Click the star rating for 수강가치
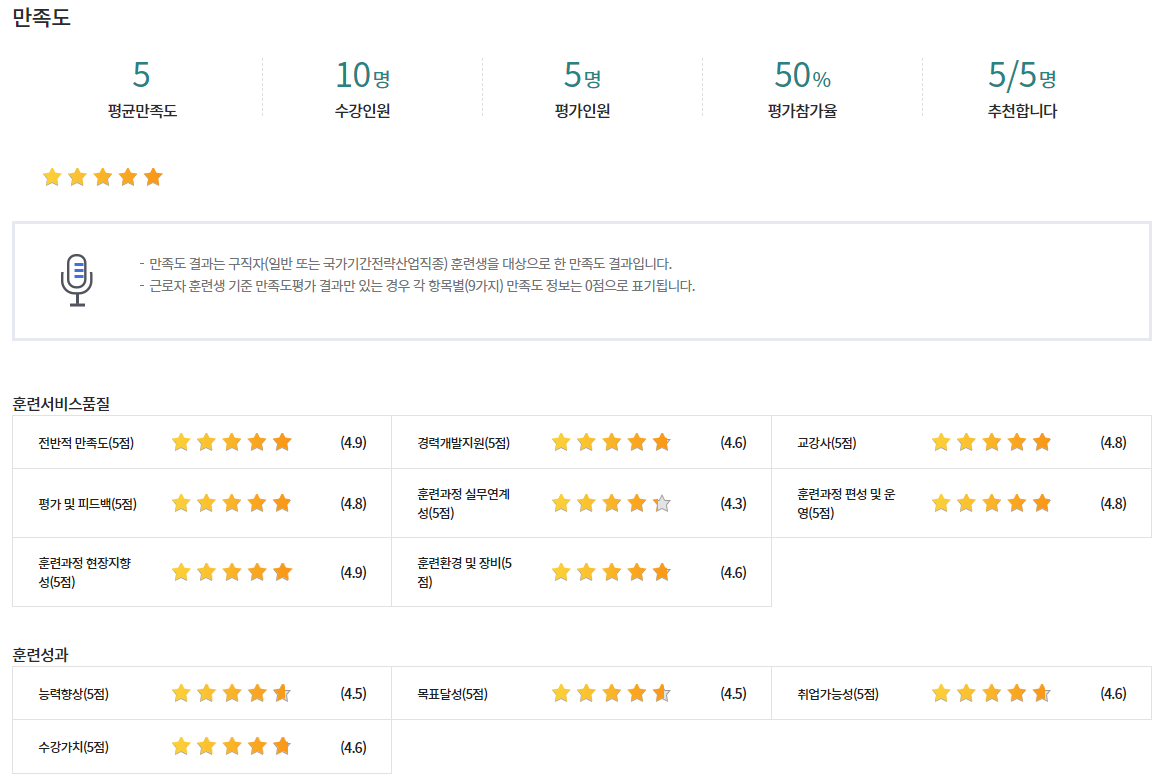Image resolution: width=1157 pixels, height=774 pixels. pyautogui.click(x=232, y=747)
